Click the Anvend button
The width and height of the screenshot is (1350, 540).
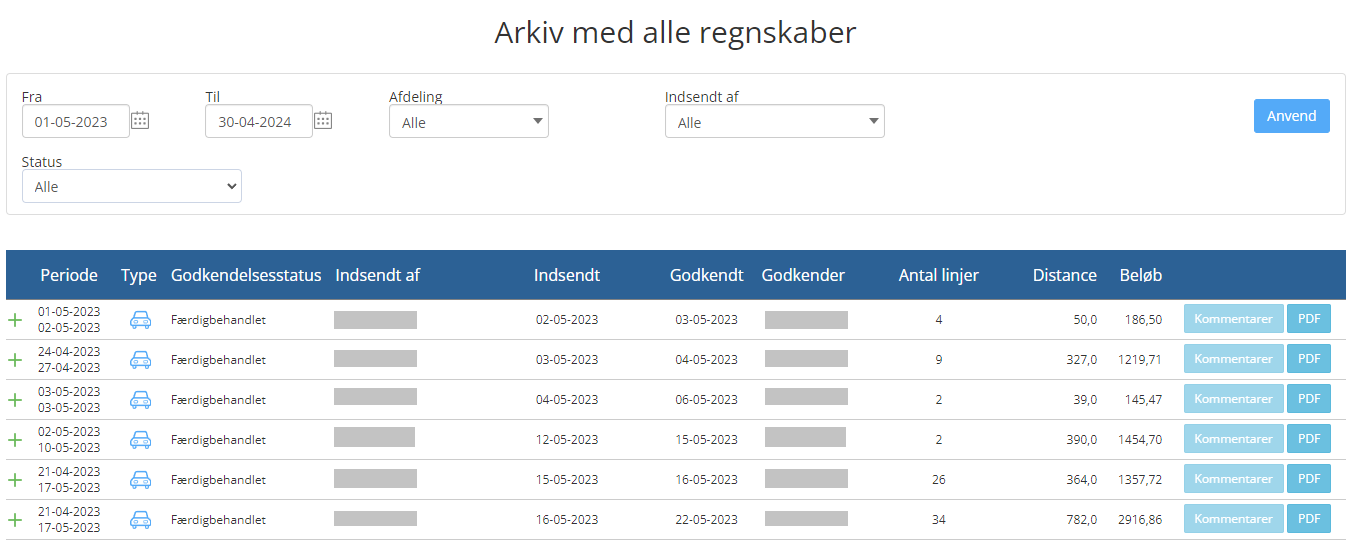(x=1292, y=116)
